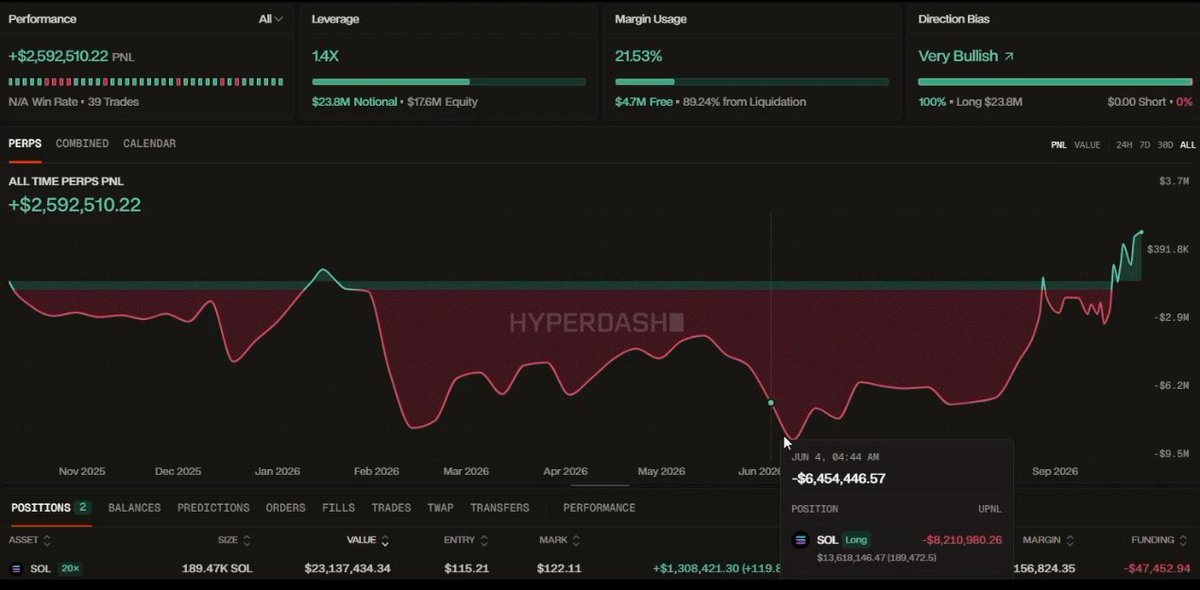
Task: Sort positions by SIZE column
Action: 233,540
